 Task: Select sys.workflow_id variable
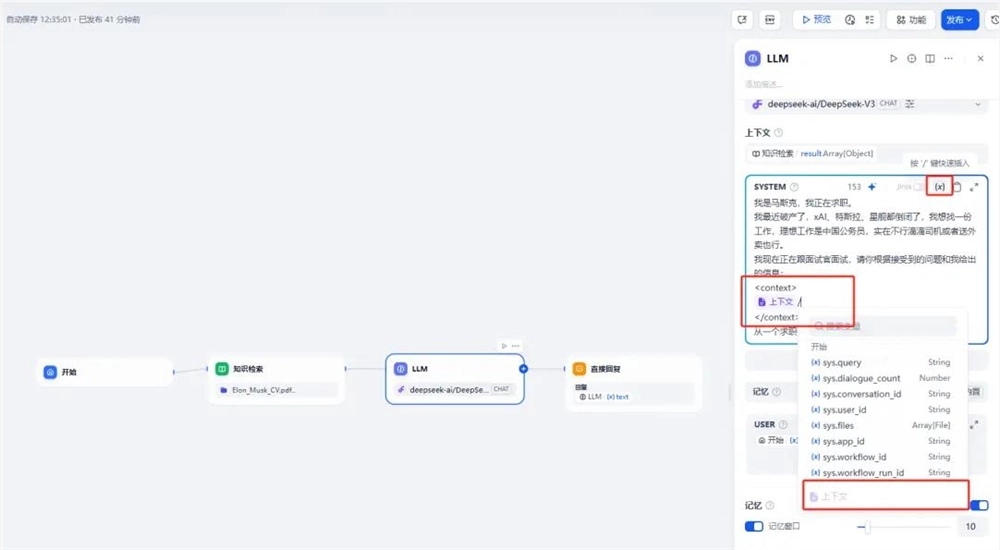pyautogui.click(x=883, y=457)
